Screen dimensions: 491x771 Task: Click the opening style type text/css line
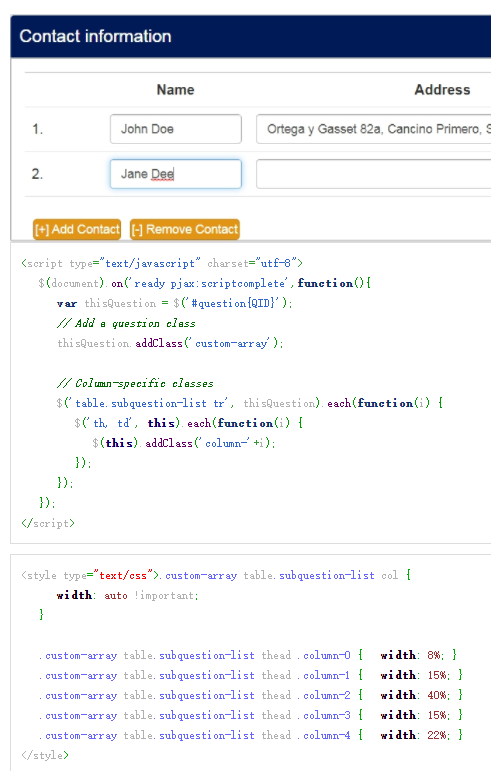(x=216, y=575)
